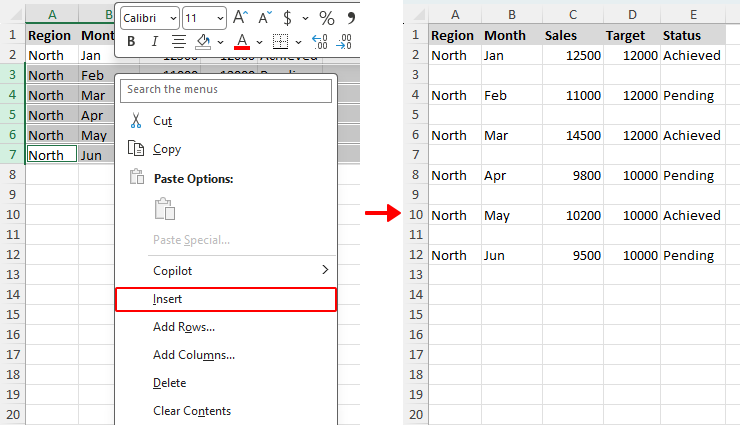Click Clear Contents option
The image size is (740, 425).
click(191, 411)
